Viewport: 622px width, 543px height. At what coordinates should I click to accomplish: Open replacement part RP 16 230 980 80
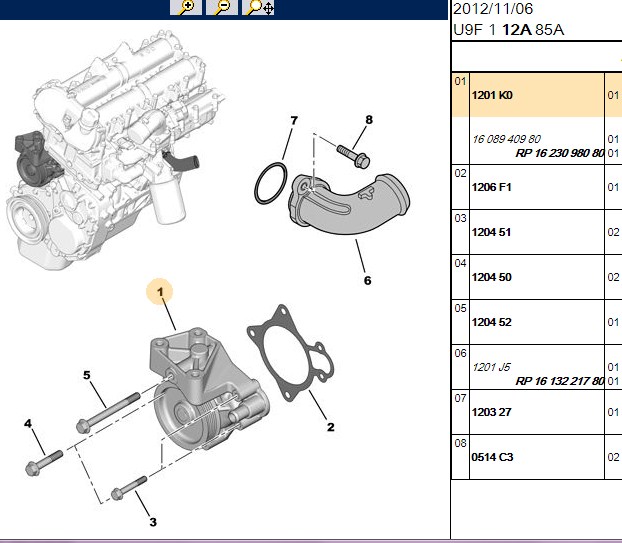(x=559, y=153)
